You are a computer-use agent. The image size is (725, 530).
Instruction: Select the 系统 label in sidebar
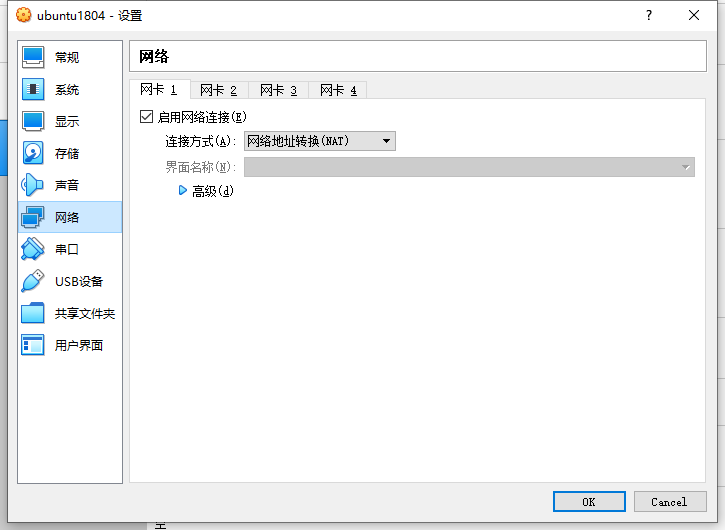click(67, 90)
